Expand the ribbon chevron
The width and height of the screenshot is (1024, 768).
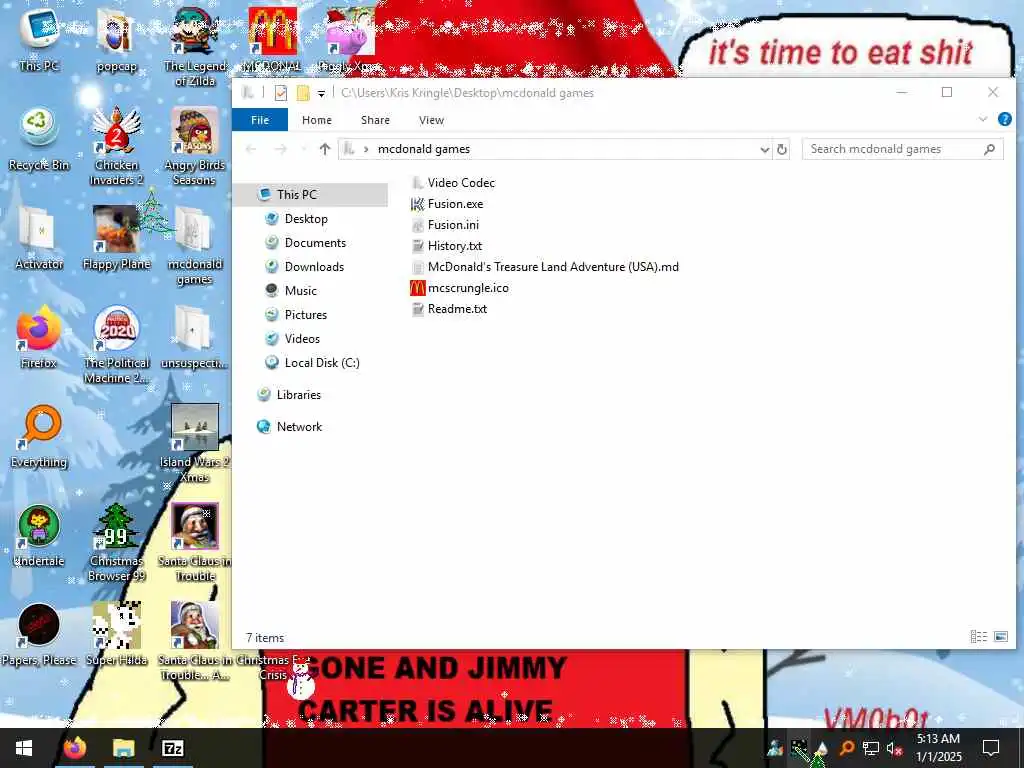(983, 120)
